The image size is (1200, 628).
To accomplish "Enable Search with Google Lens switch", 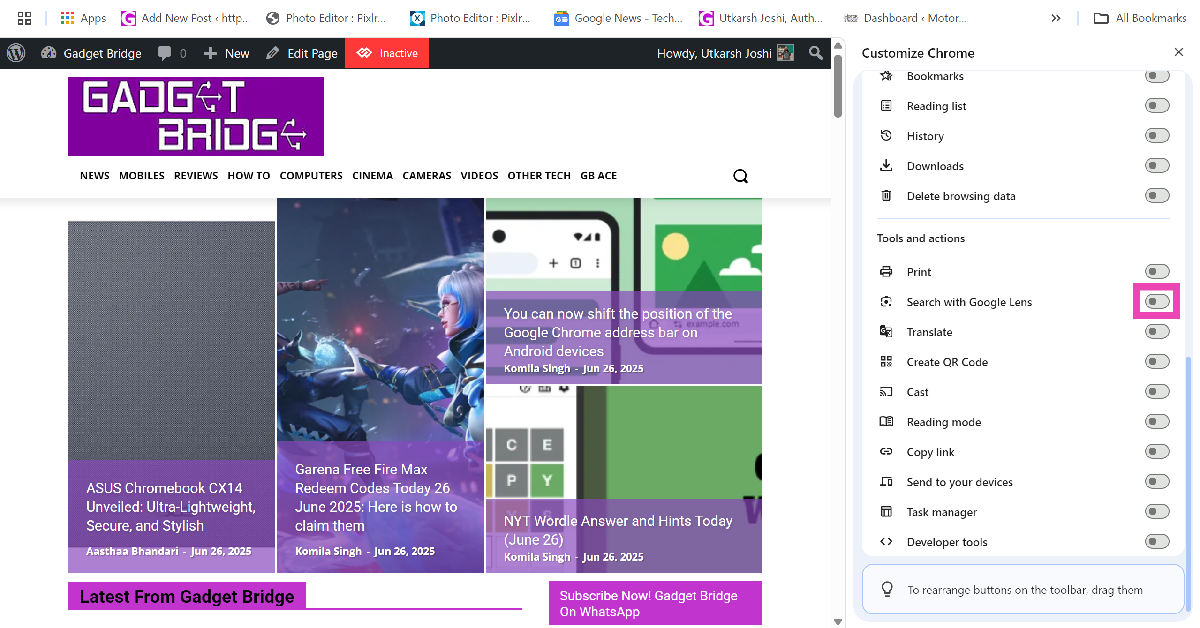I will [x=1157, y=302].
